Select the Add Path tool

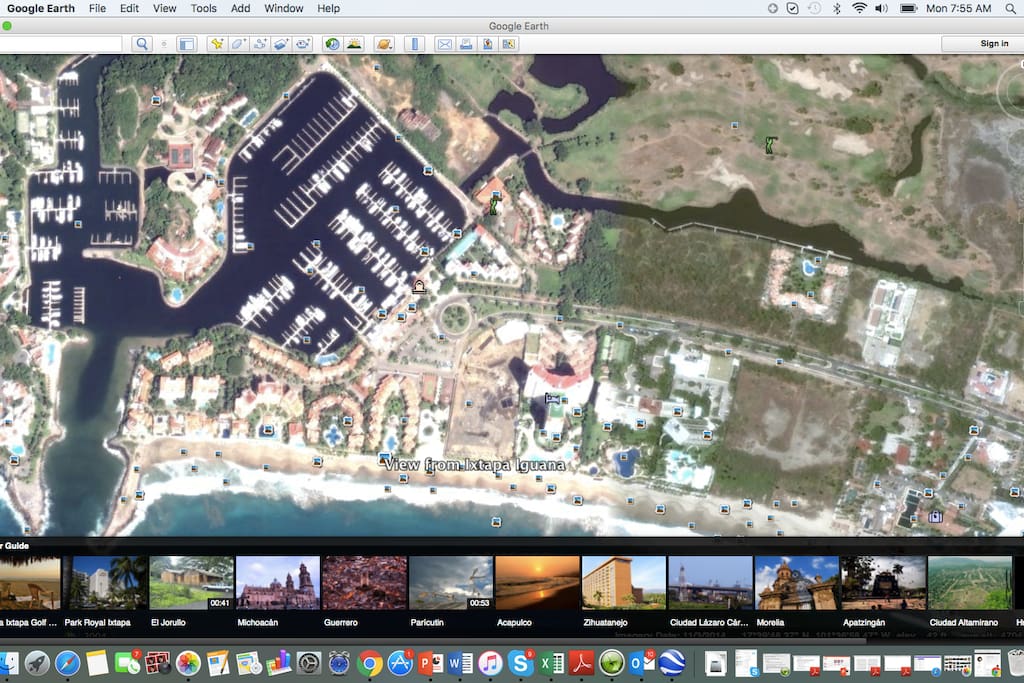[260, 44]
